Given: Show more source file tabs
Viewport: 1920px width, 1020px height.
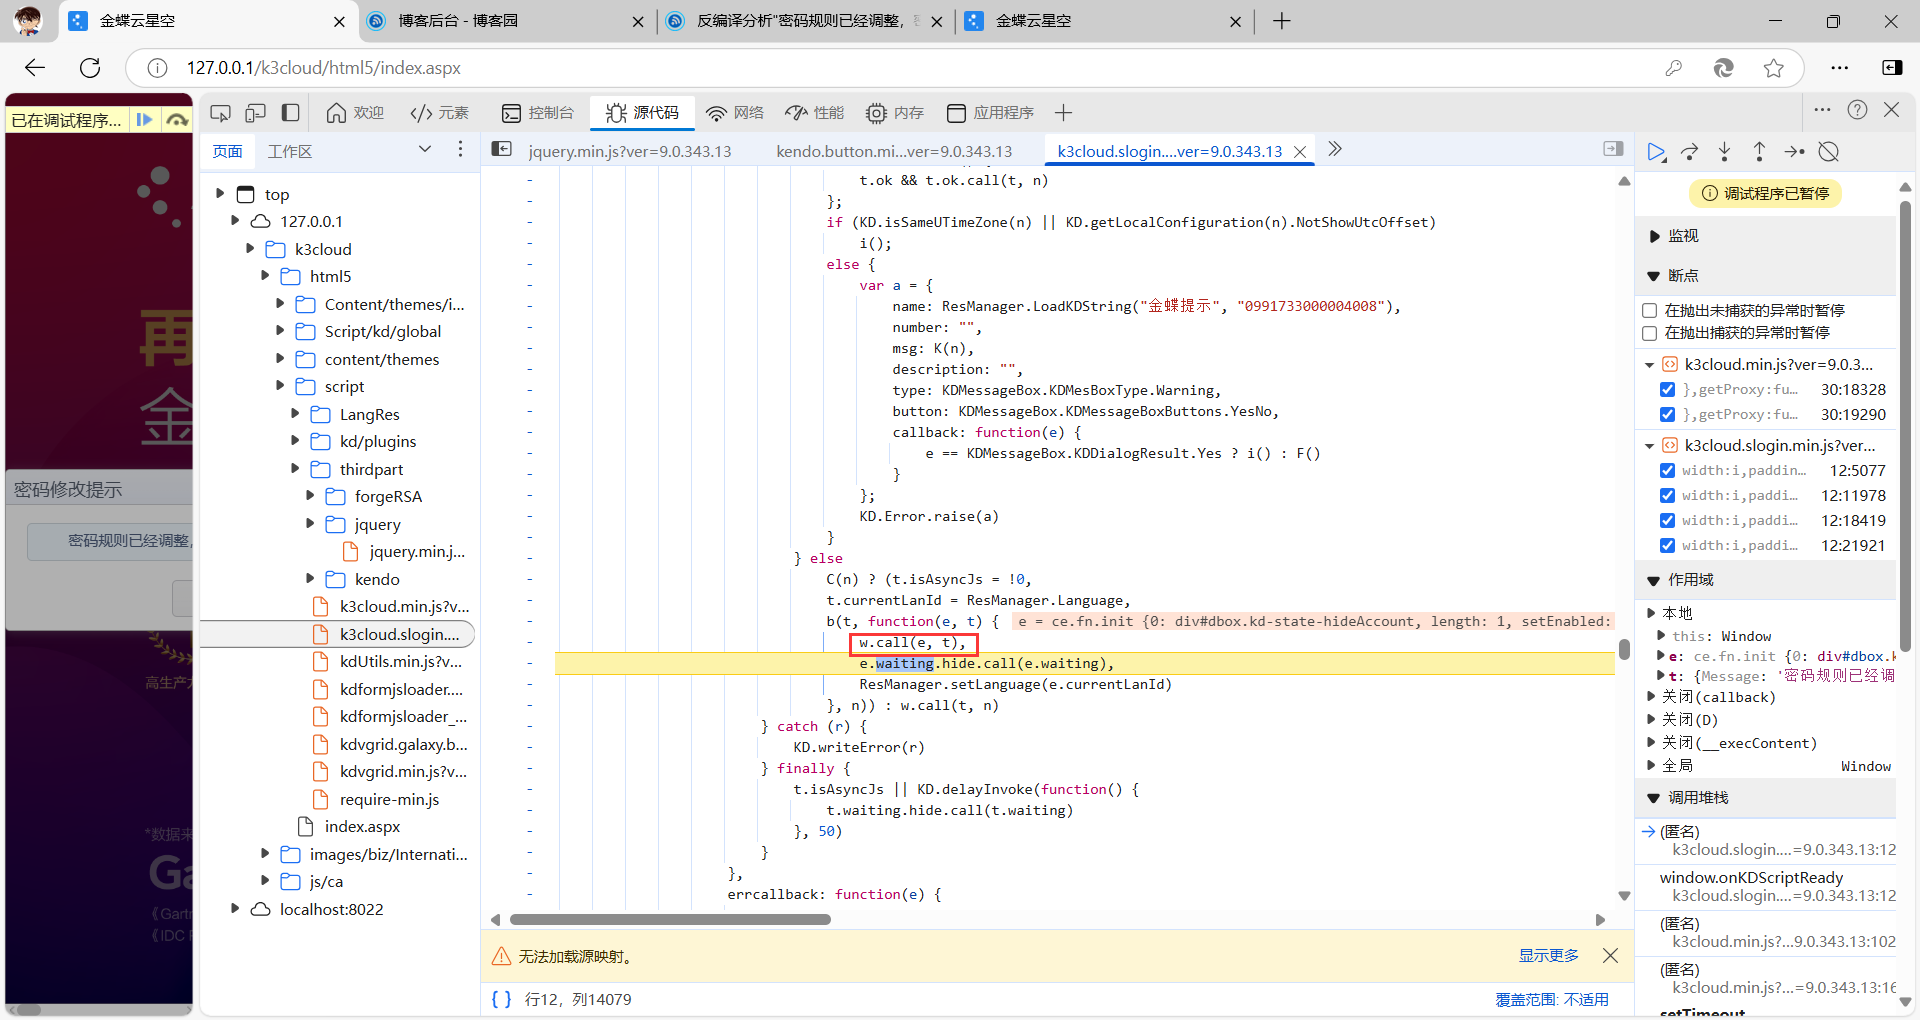Looking at the screenshot, I should point(1334,149).
